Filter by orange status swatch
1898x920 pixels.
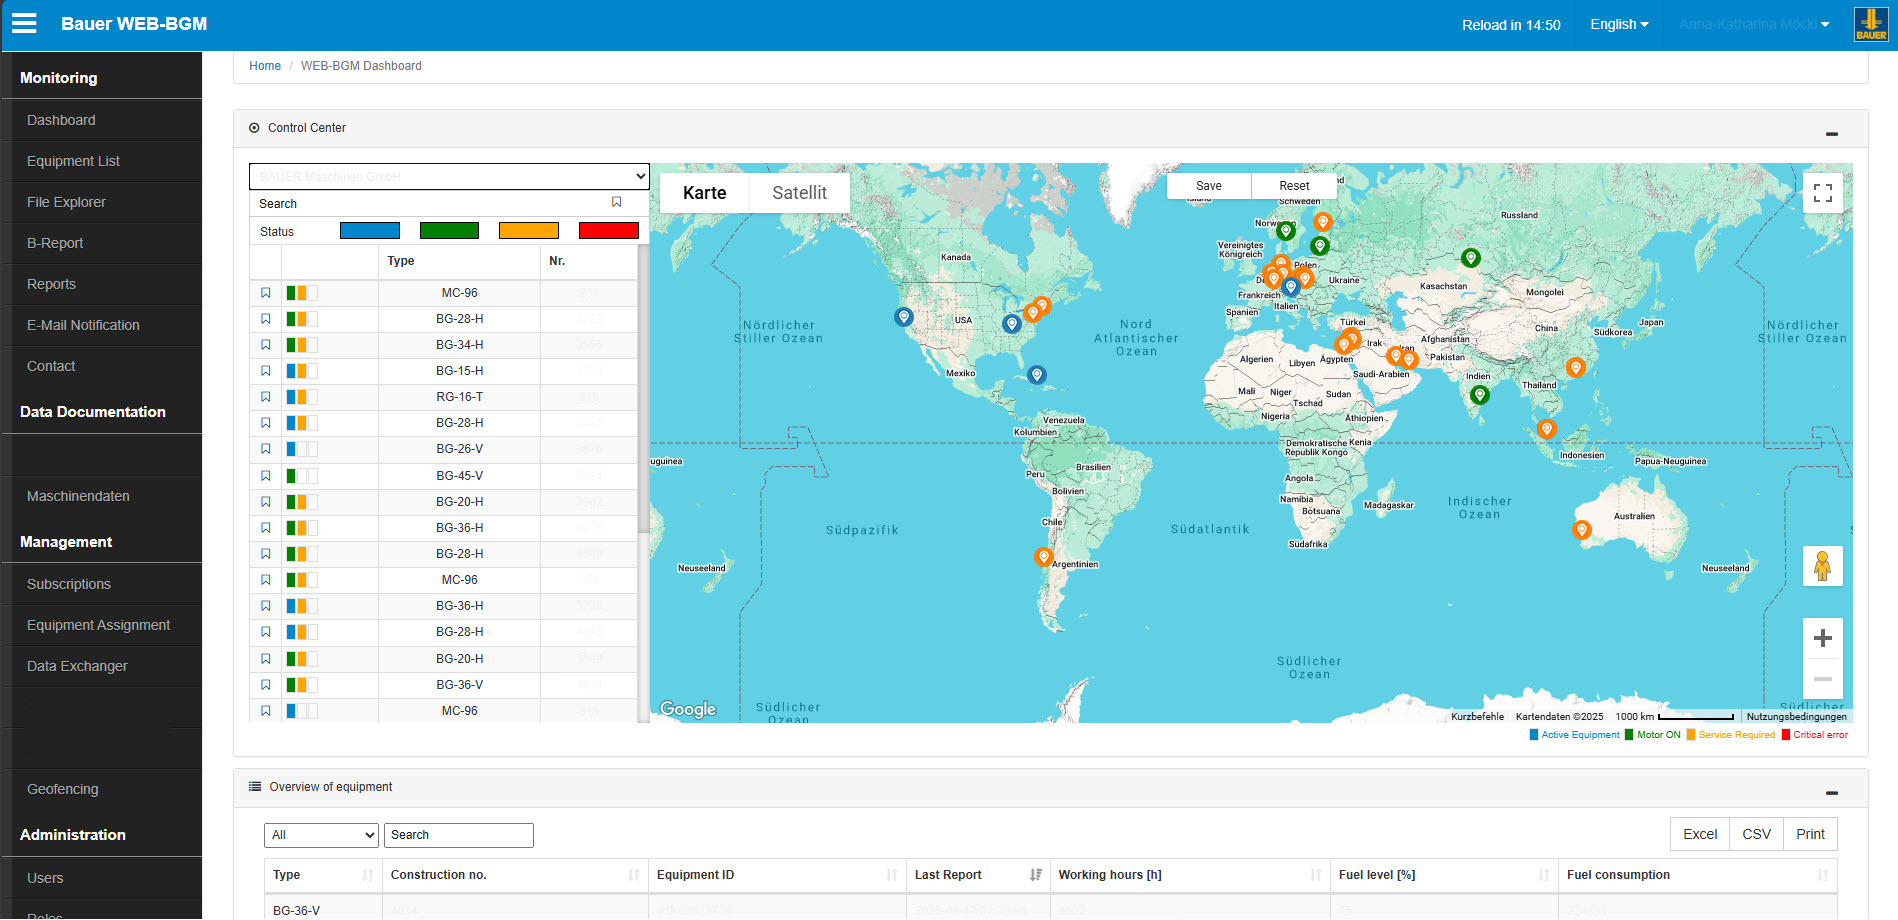pos(529,231)
